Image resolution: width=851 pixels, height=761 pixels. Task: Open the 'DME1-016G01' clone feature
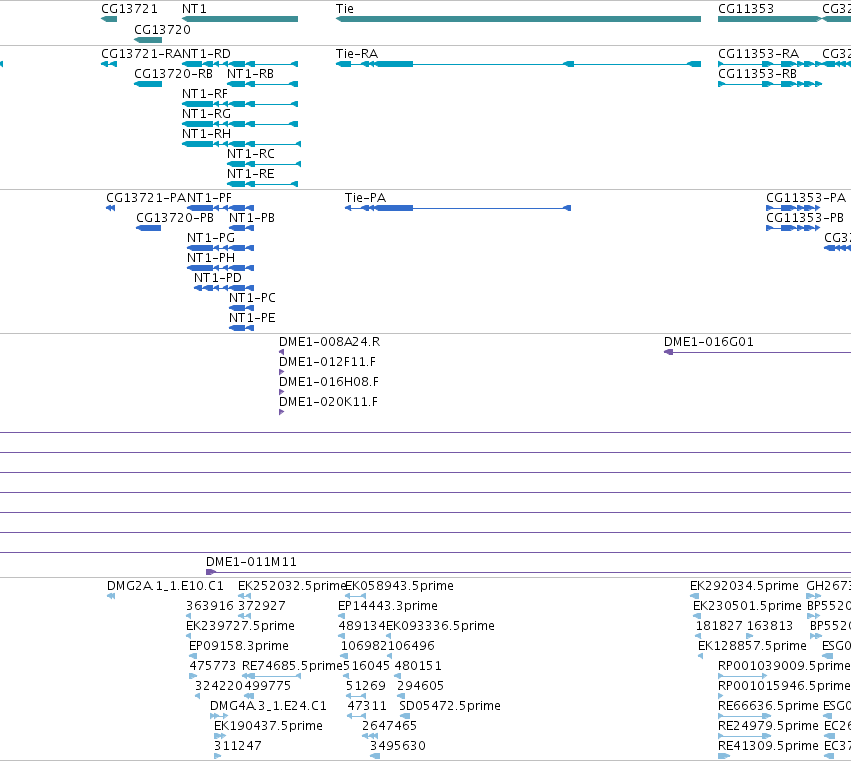(757, 352)
